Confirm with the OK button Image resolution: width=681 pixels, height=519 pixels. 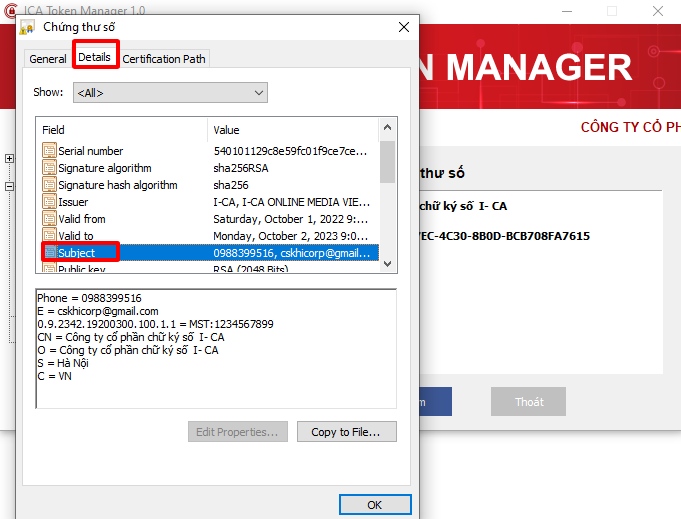click(x=374, y=505)
